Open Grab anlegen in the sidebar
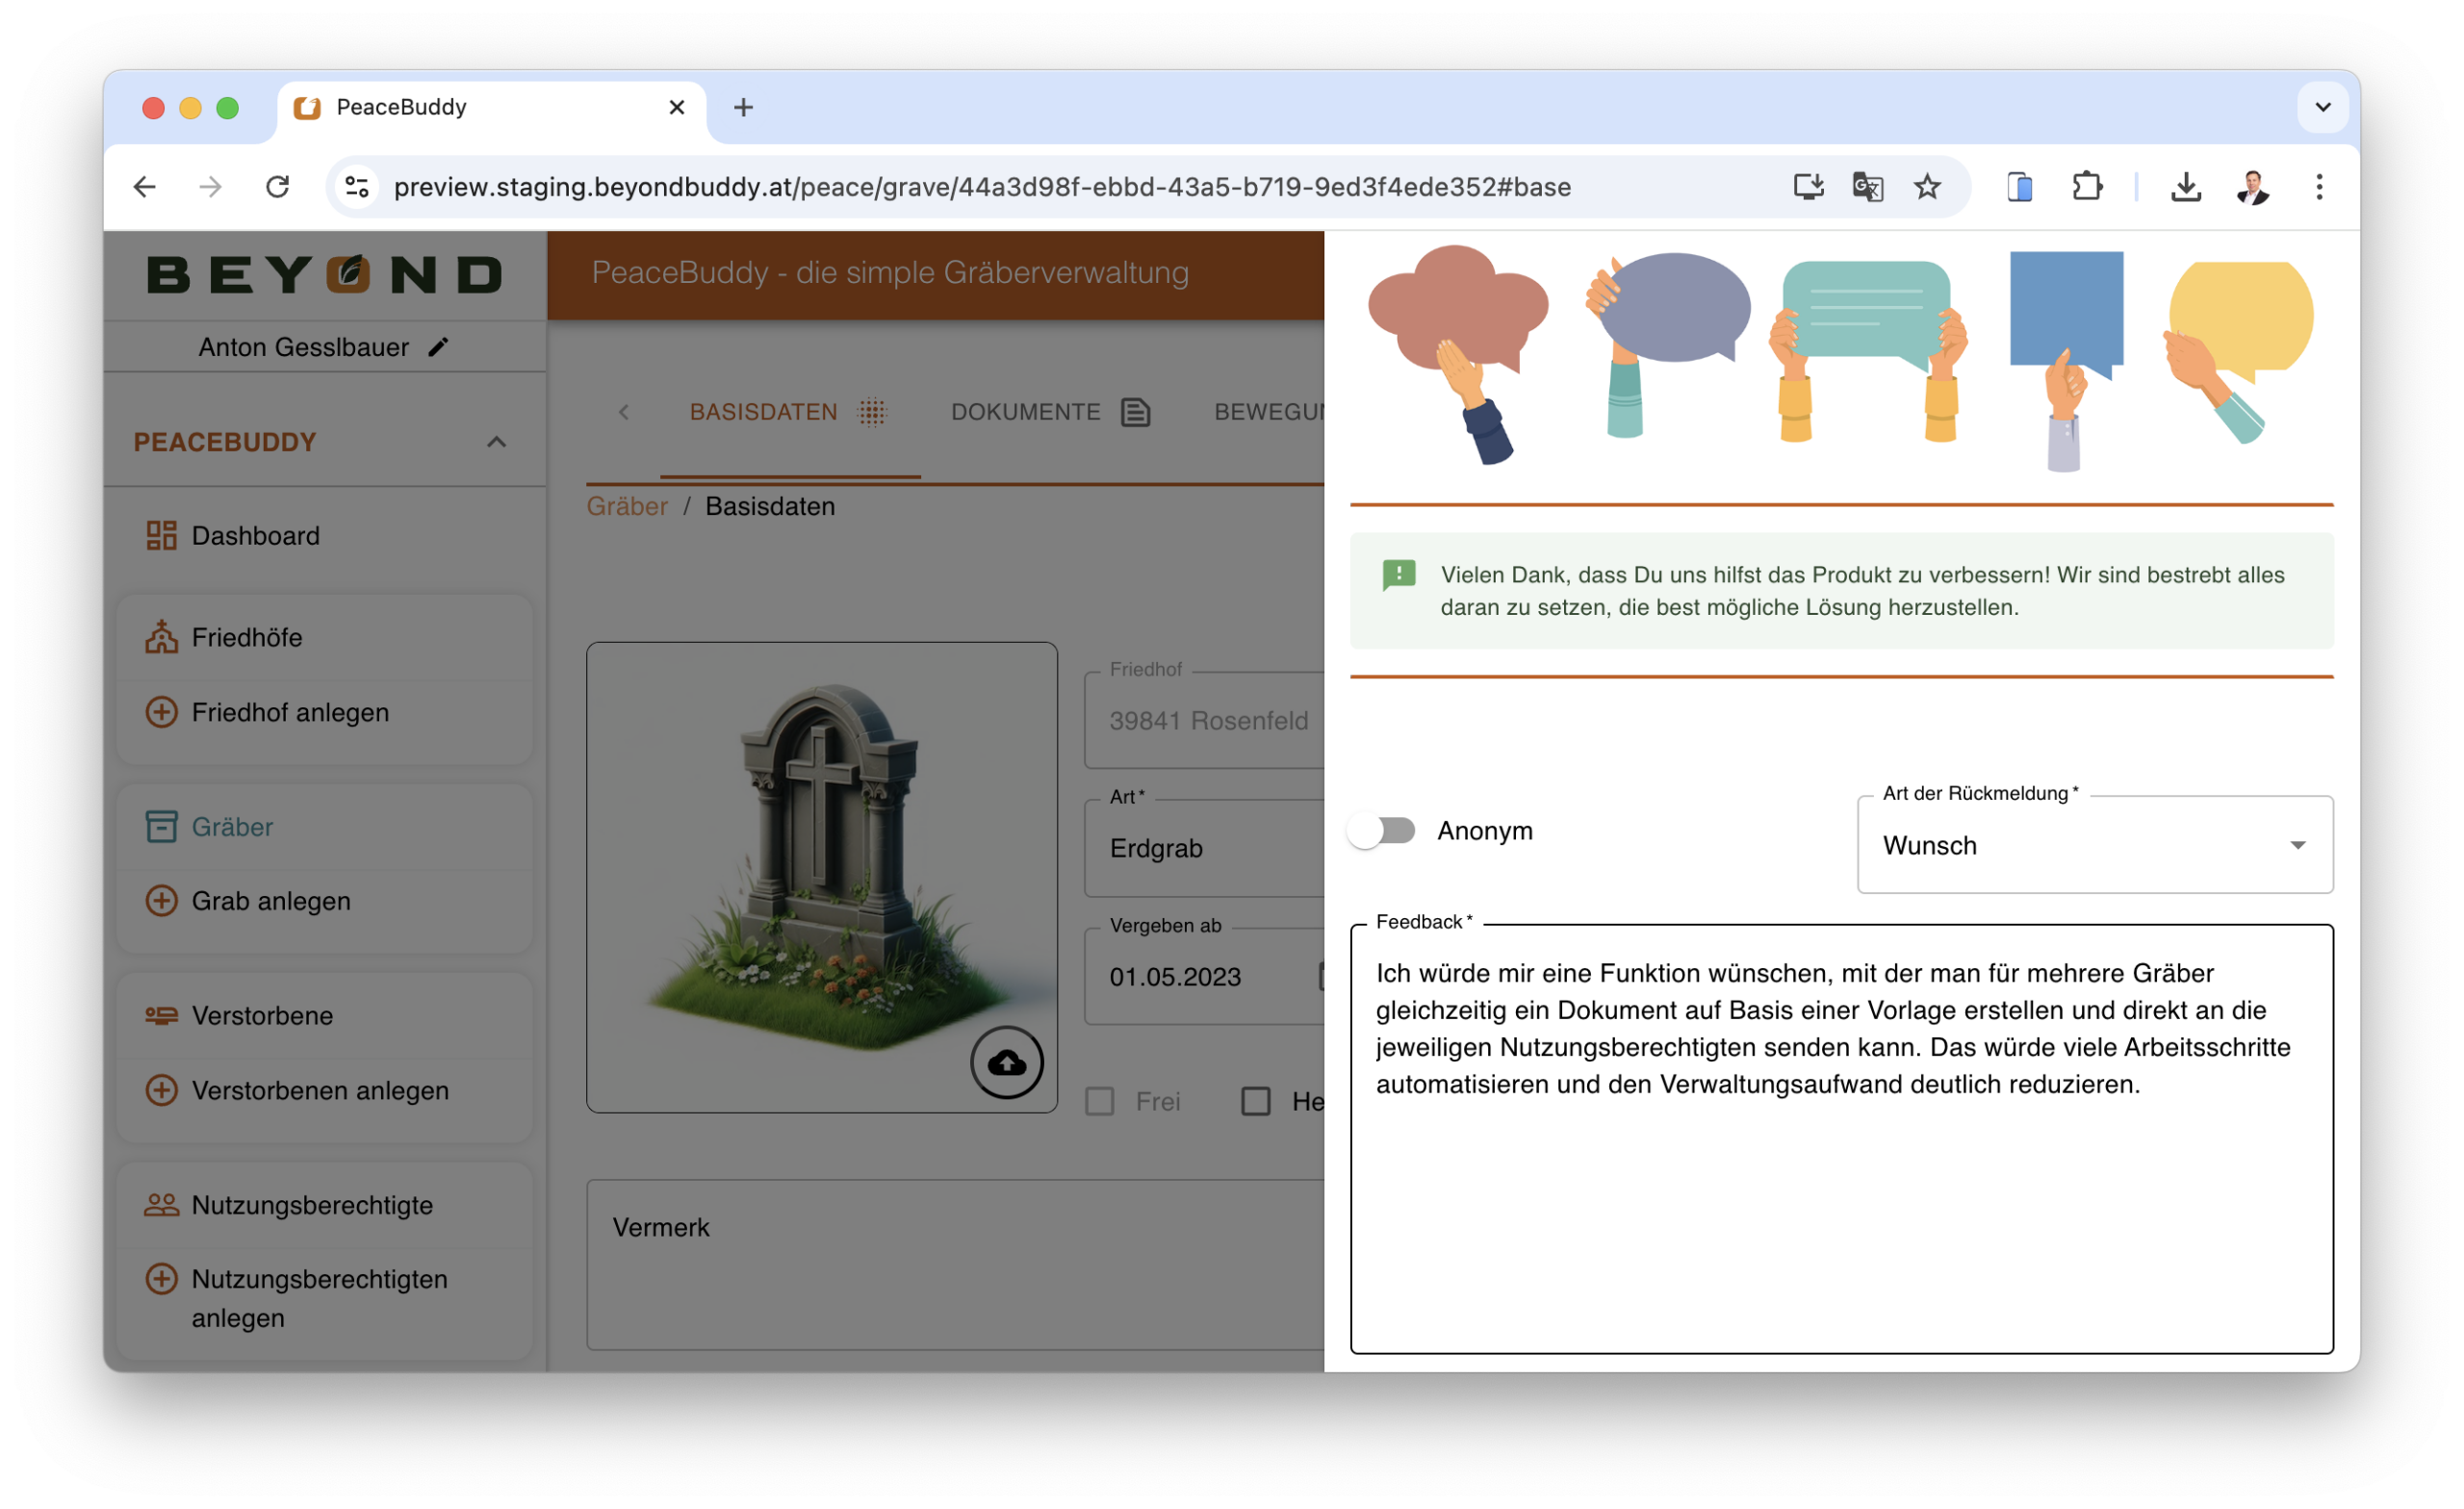This screenshot has width=2464, height=1509. 270,901
